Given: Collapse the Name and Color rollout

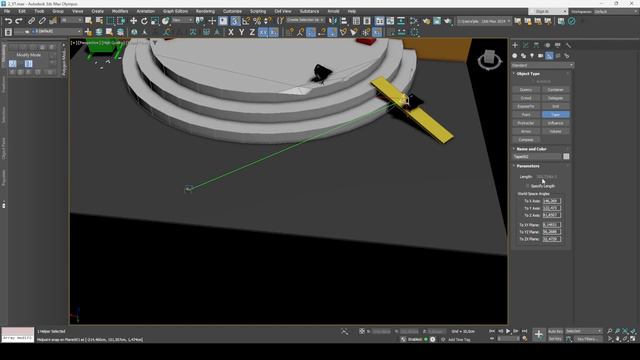Looking at the screenshot, I should click(531, 149).
